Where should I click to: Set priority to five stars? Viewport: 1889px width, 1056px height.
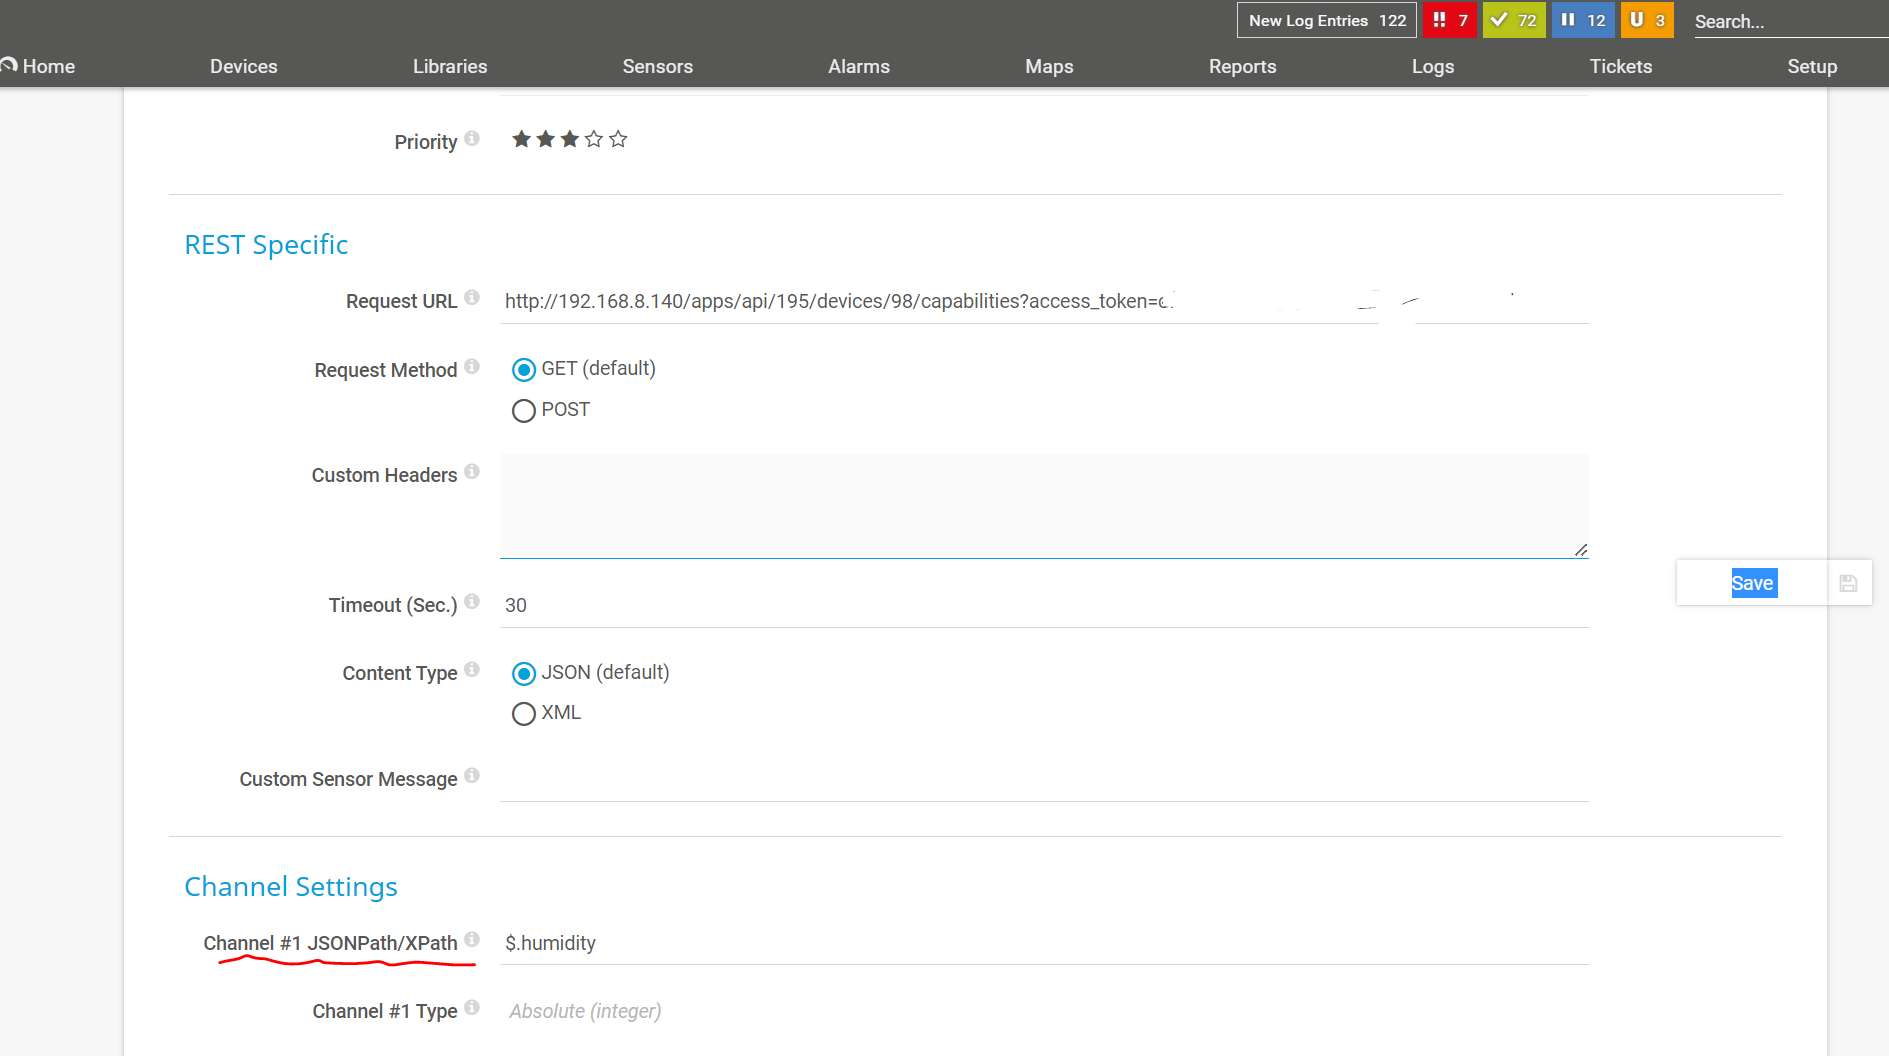pos(618,139)
